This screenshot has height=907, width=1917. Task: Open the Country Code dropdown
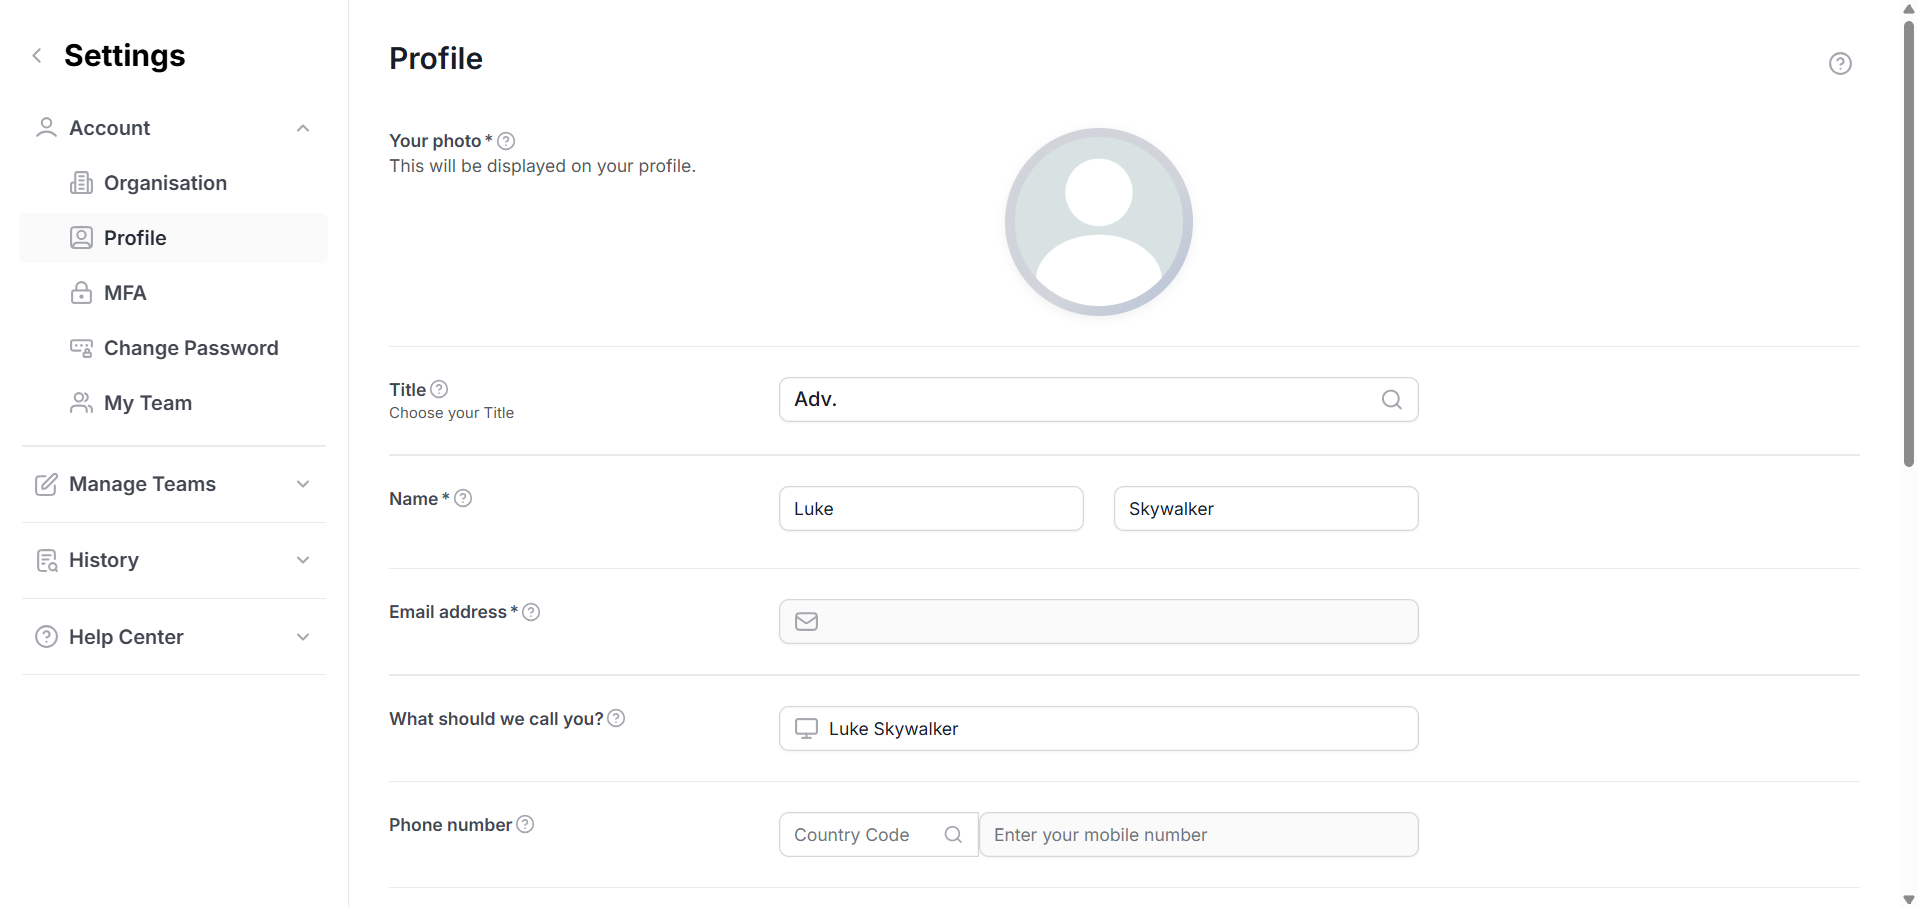[877, 835]
